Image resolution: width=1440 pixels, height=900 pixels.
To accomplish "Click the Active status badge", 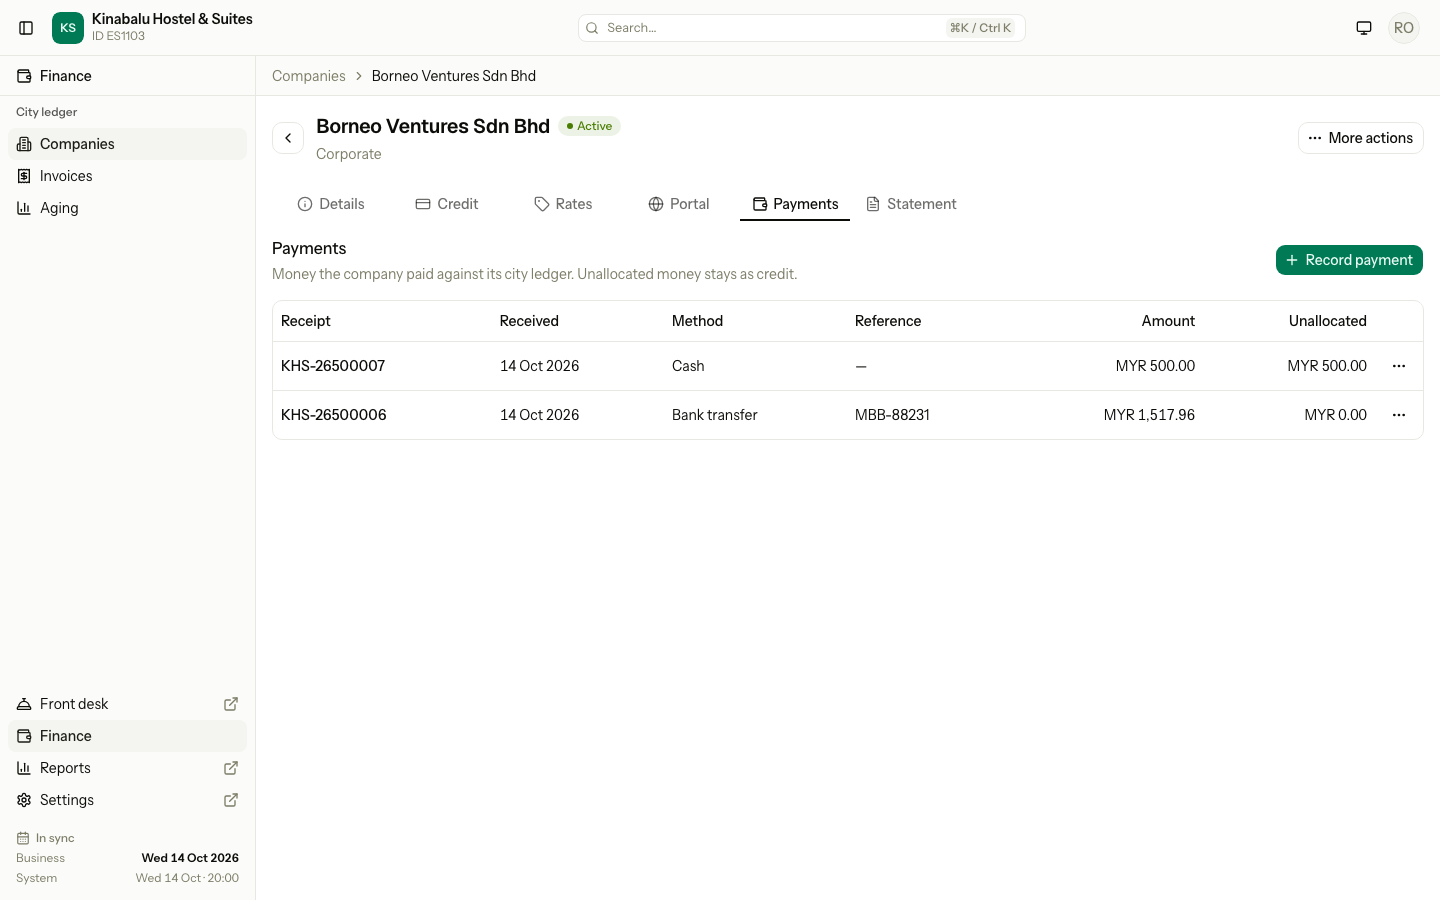I will 590,126.
